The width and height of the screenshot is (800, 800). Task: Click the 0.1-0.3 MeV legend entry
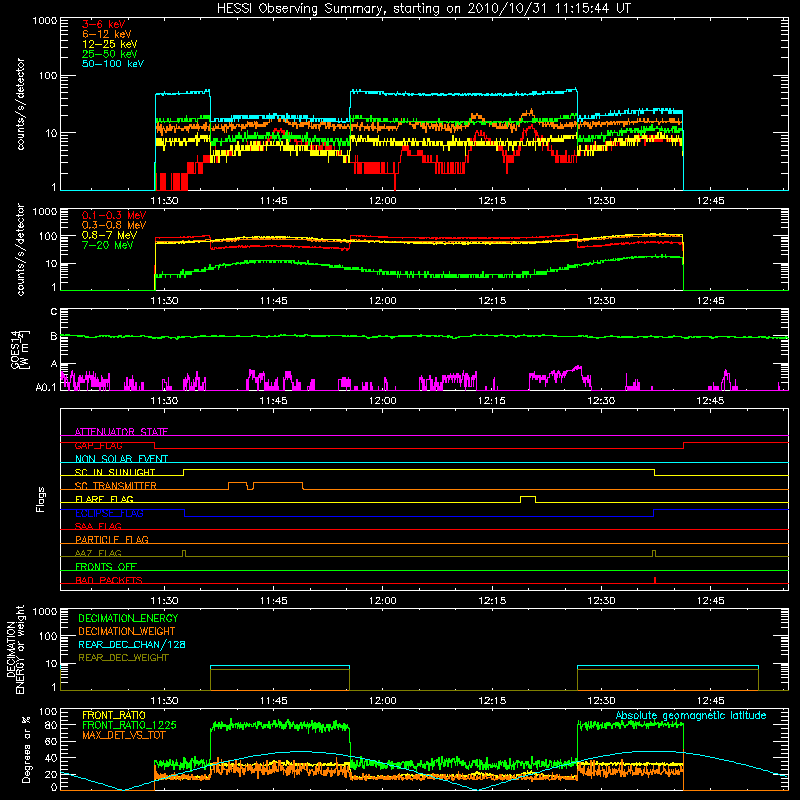[114, 215]
